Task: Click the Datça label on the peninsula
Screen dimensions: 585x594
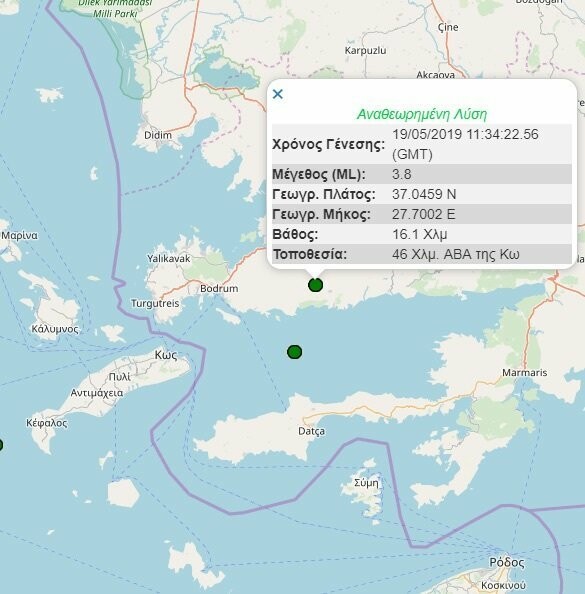Action: [x=311, y=431]
